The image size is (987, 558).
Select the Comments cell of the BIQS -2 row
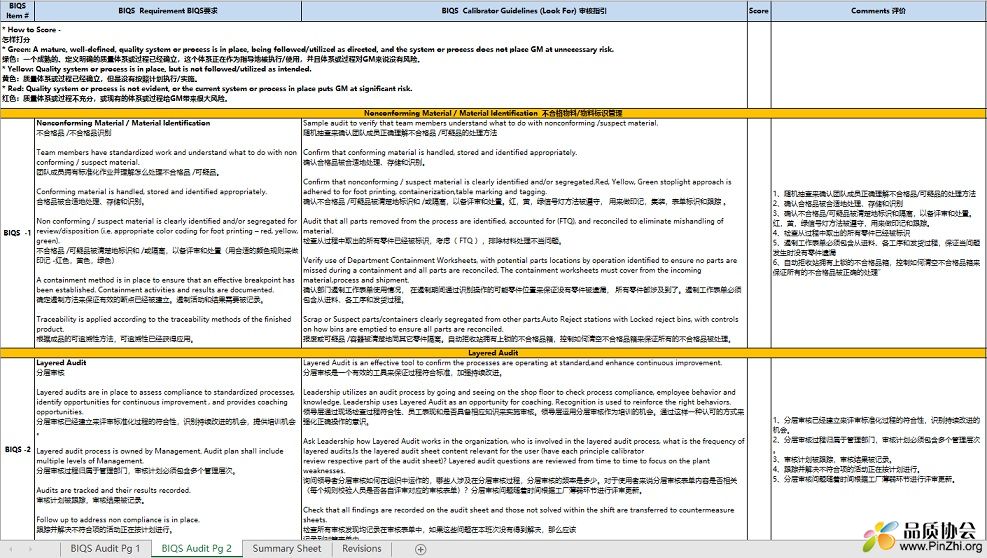click(878, 449)
